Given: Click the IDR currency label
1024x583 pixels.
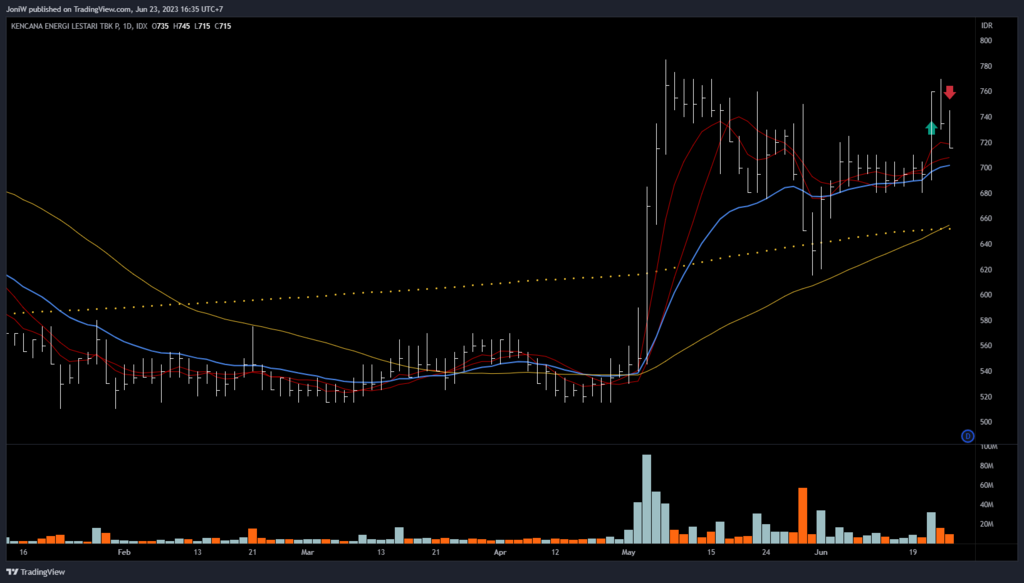Looking at the screenshot, I should pyautogui.click(x=985, y=24).
